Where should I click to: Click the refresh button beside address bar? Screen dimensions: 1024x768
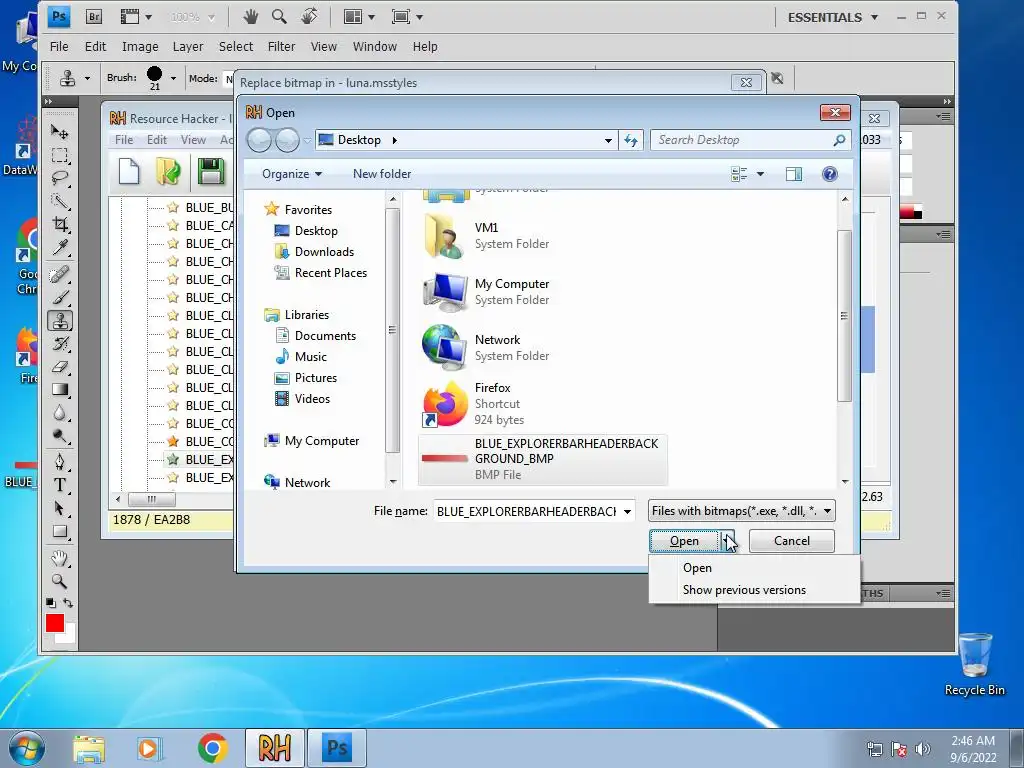631,140
